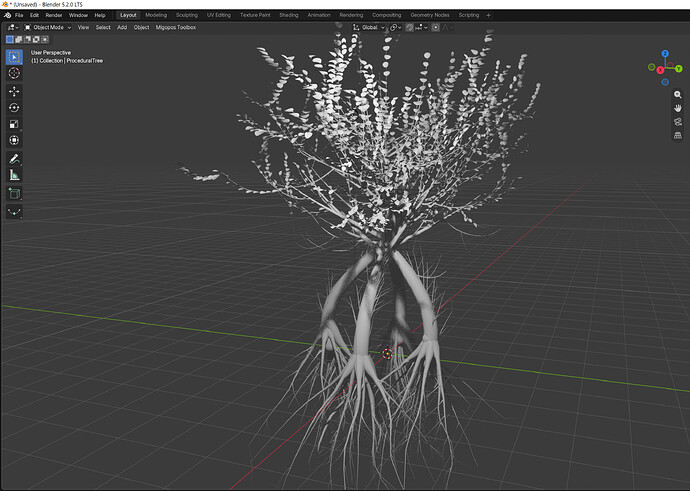Open the viewport Select menu

pyautogui.click(x=103, y=27)
